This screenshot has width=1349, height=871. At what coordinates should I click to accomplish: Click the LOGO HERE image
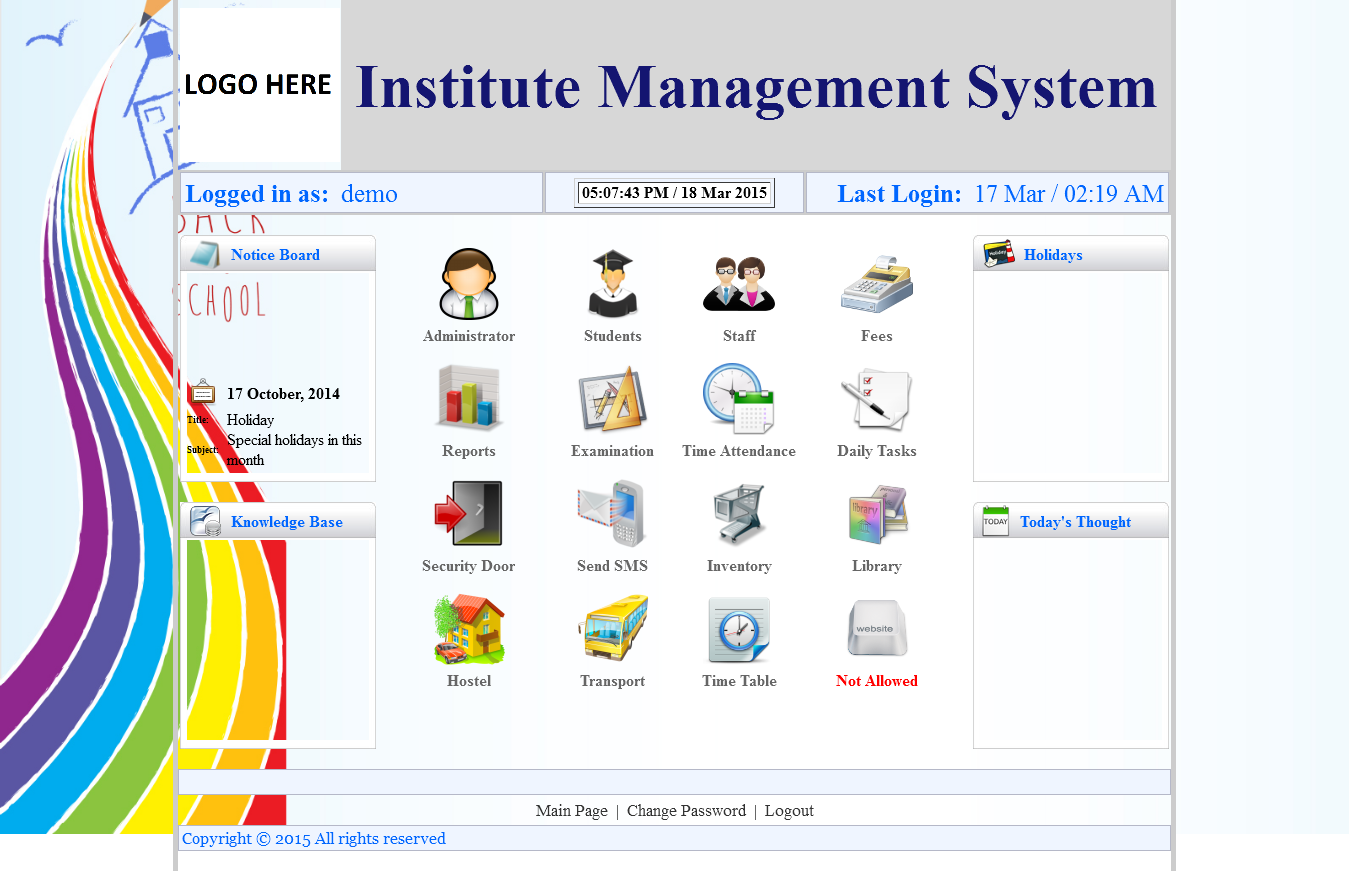tap(258, 85)
